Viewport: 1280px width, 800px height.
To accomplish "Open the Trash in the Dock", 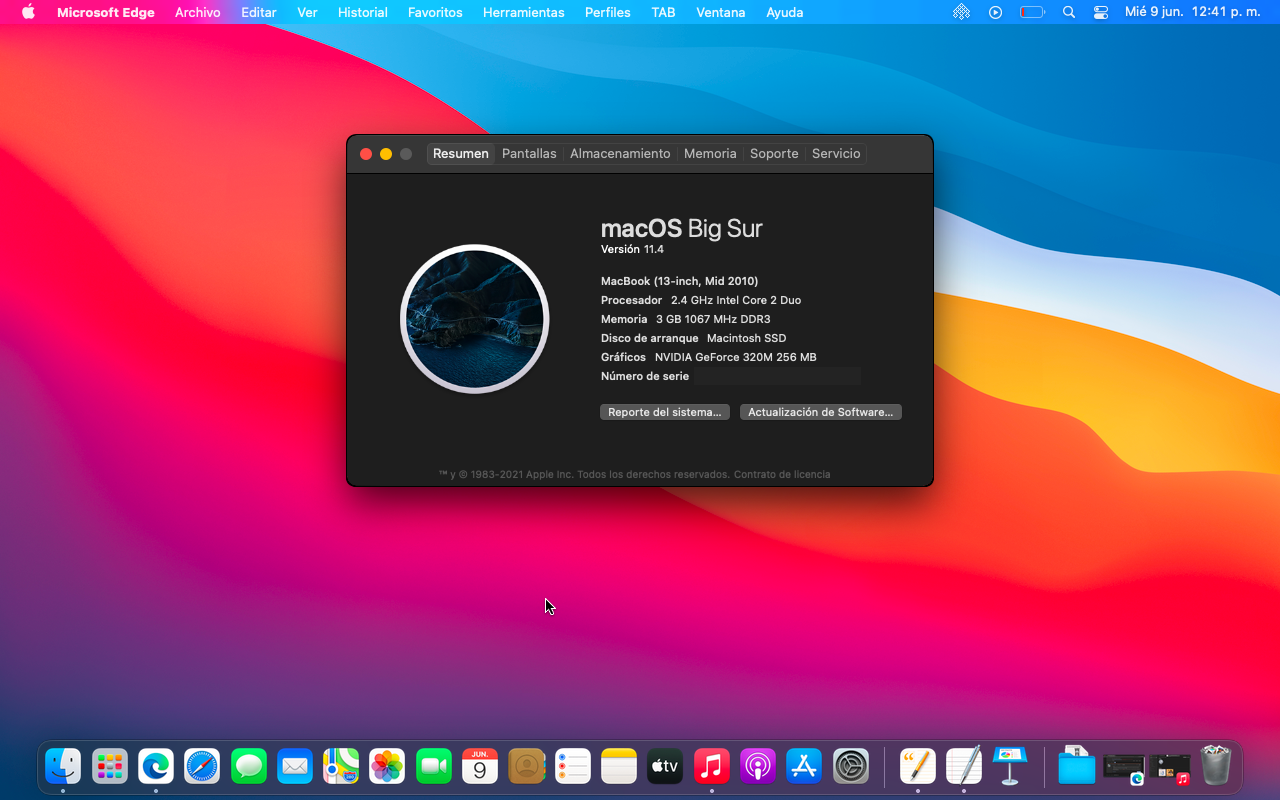I will coord(1215,767).
